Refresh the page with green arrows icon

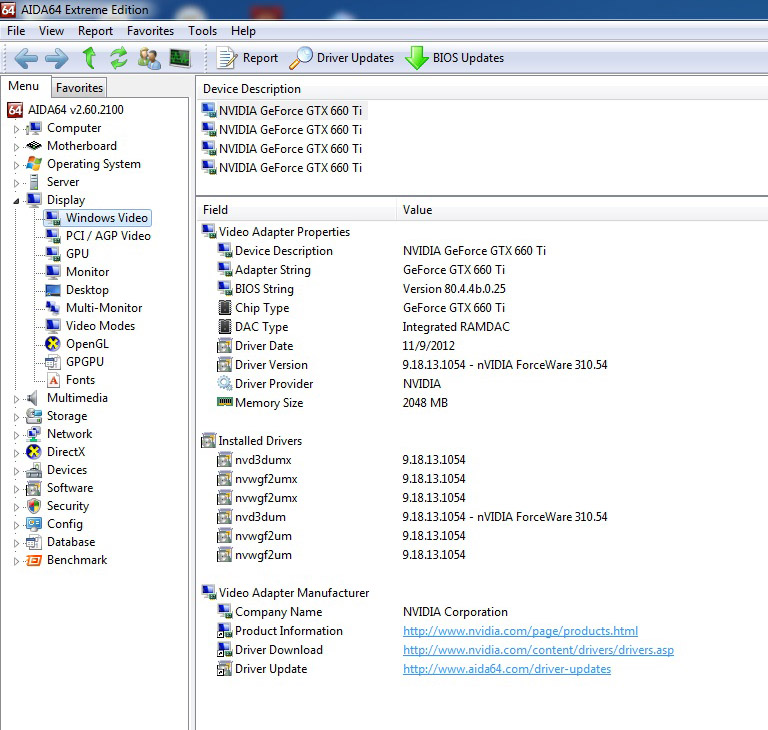point(119,58)
